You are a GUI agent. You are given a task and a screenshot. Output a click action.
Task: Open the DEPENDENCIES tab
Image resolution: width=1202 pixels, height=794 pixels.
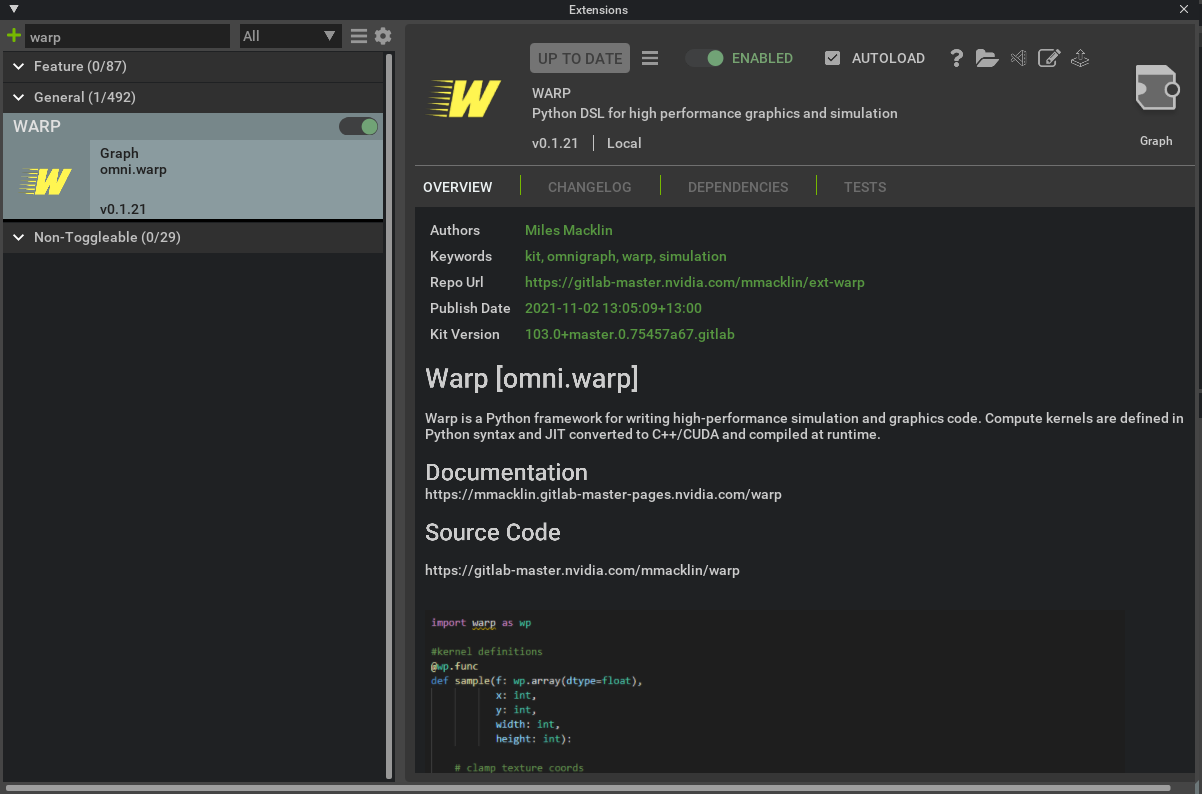pos(737,187)
